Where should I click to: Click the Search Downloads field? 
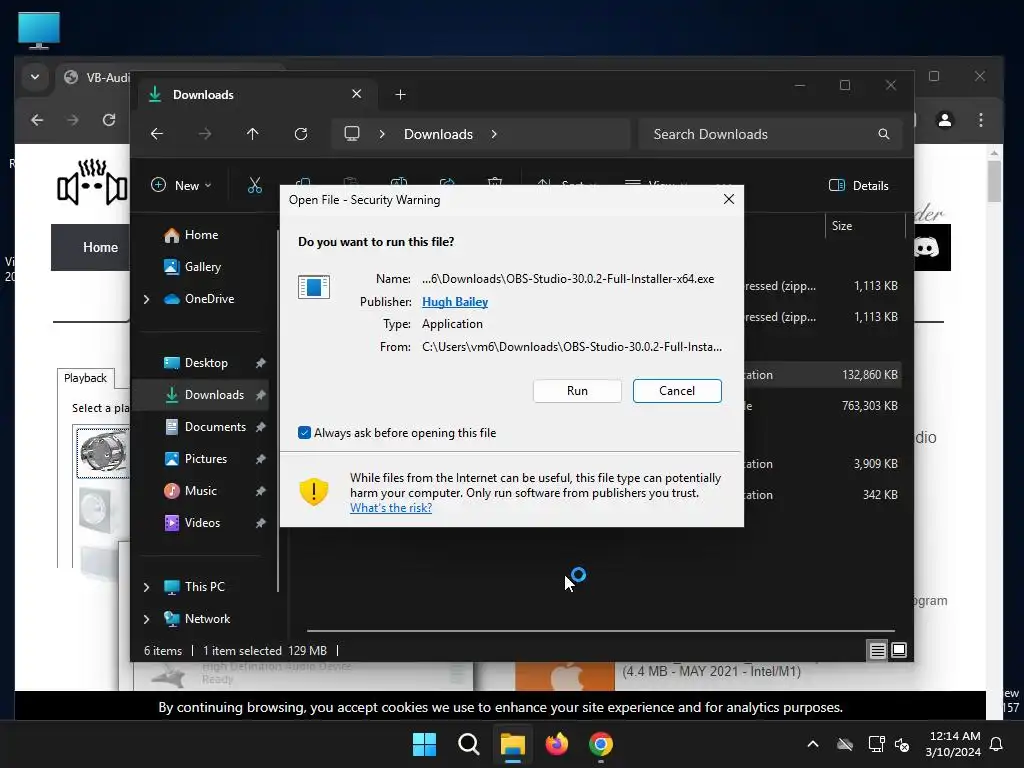pyautogui.click(x=771, y=134)
